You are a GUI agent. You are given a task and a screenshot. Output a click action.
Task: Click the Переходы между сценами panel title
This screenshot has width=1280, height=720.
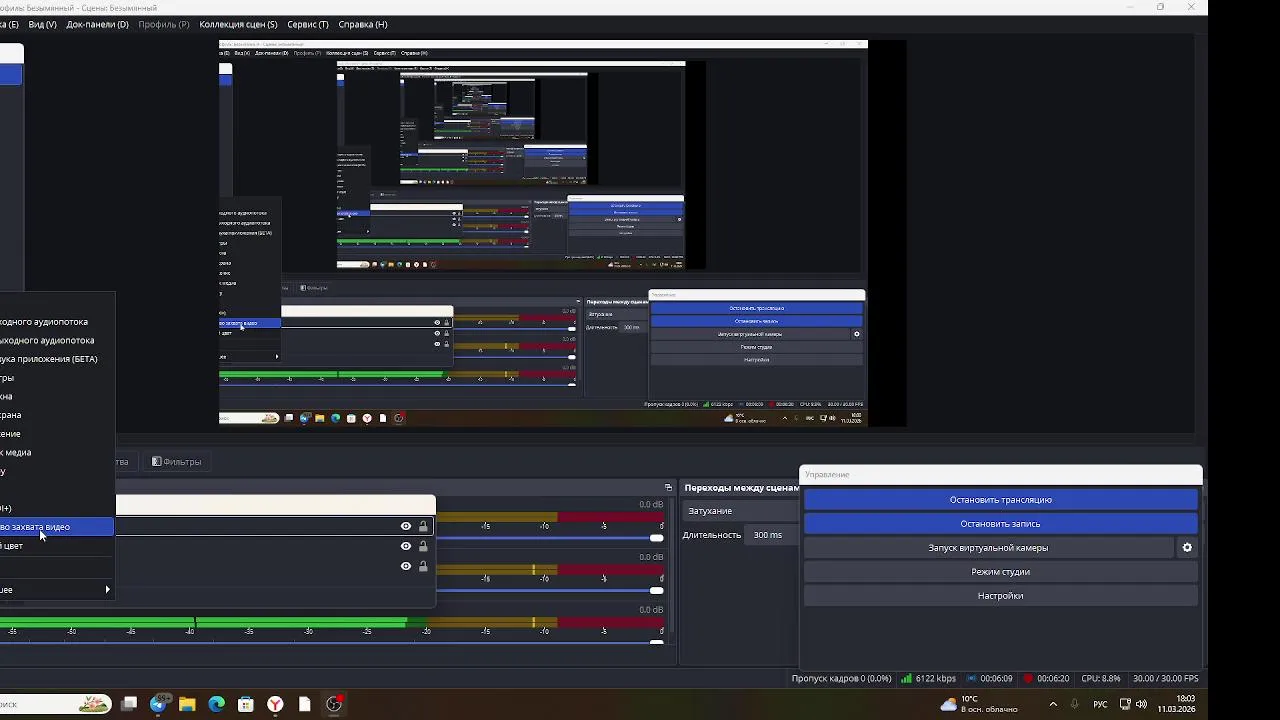click(741, 488)
